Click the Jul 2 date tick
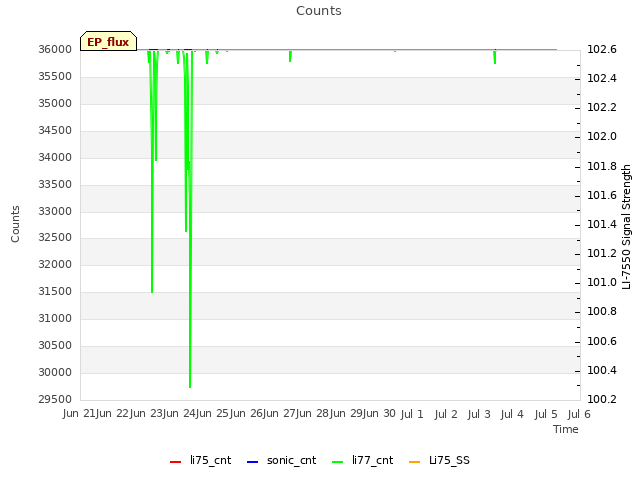640x480 pixels. [446, 414]
